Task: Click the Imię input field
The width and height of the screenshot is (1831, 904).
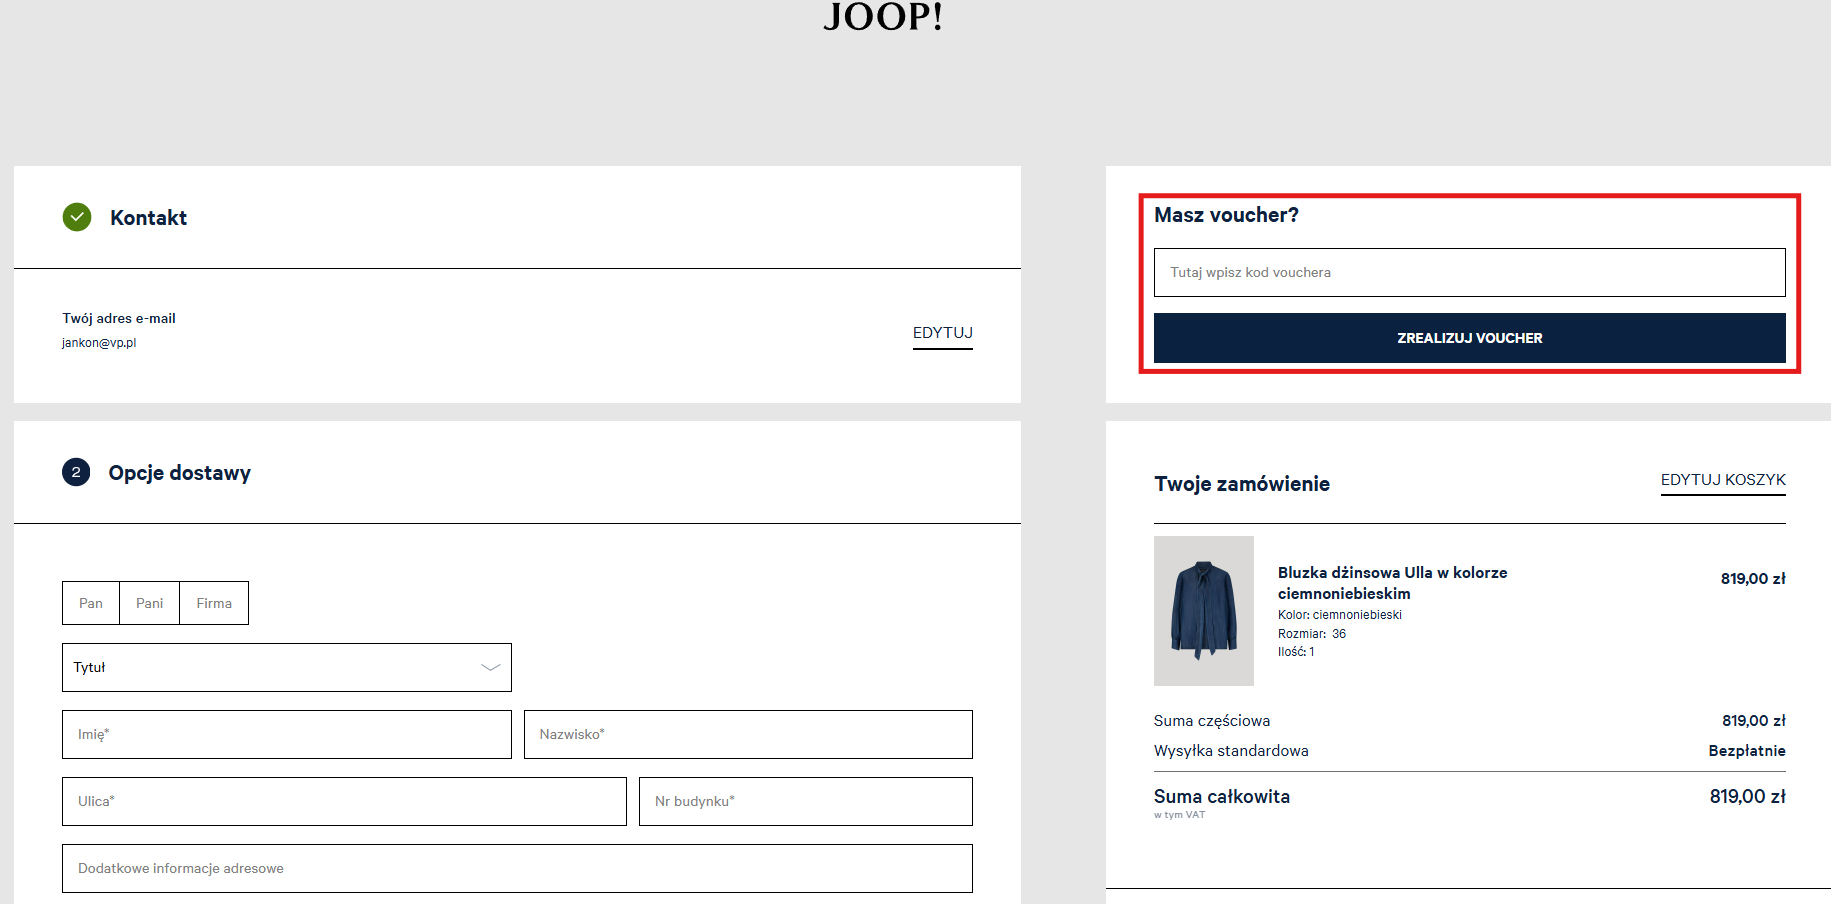Action: tap(286, 735)
